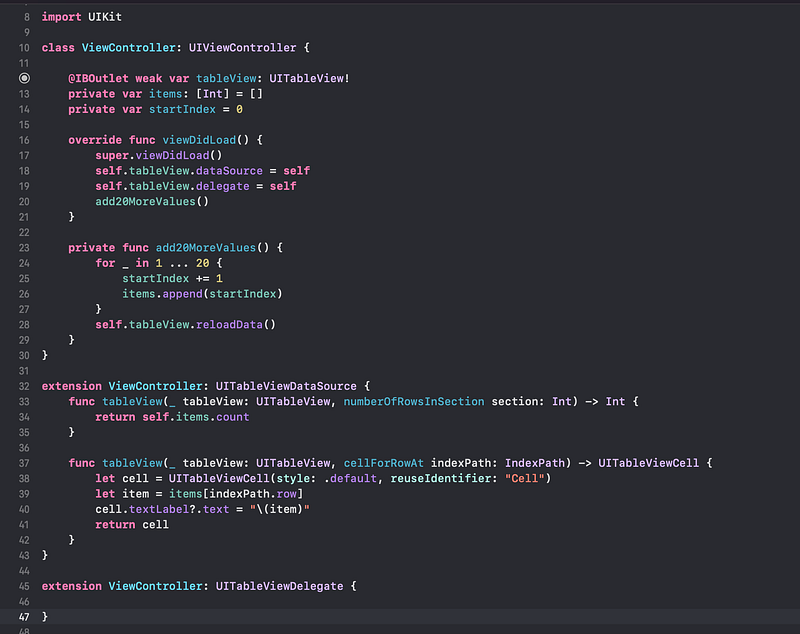This screenshot has height=634, width=800.
Task: Click dataSource on line 18
Action: pyautogui.click(x=229, y=171)
